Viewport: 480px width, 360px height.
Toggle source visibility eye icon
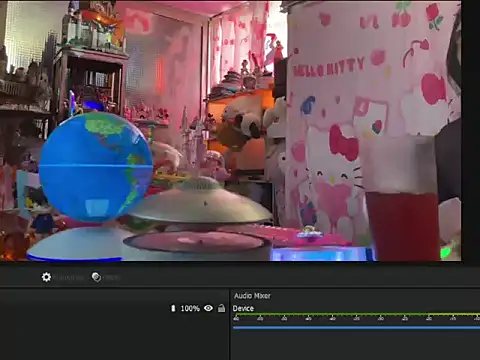208,308
